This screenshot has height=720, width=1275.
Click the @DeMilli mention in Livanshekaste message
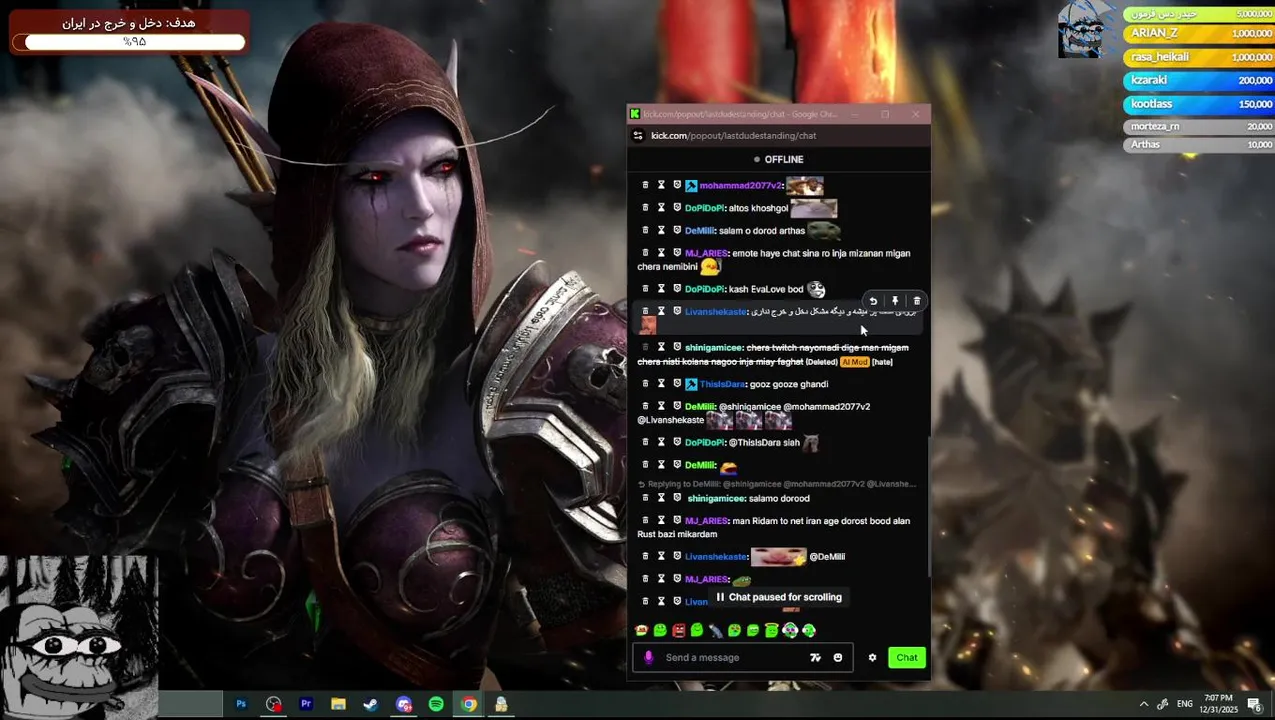(x=827, y=556)
